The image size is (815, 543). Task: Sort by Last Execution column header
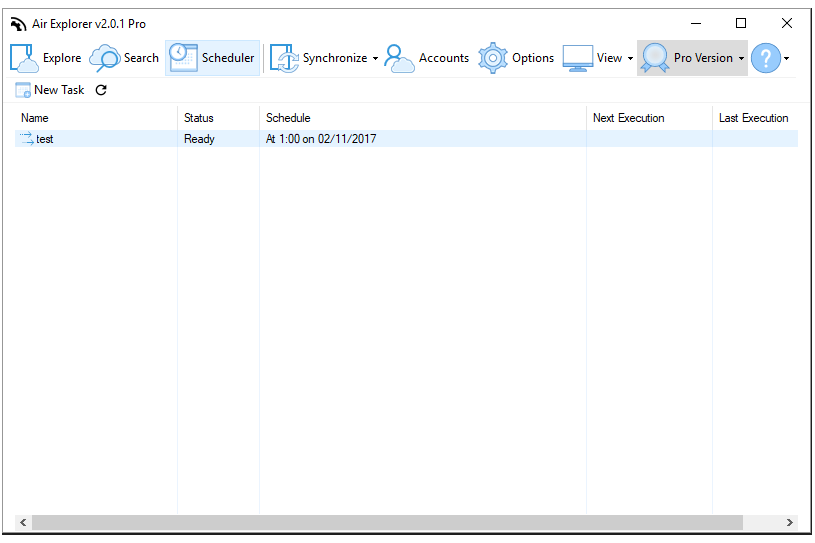[x=755, y=118]
